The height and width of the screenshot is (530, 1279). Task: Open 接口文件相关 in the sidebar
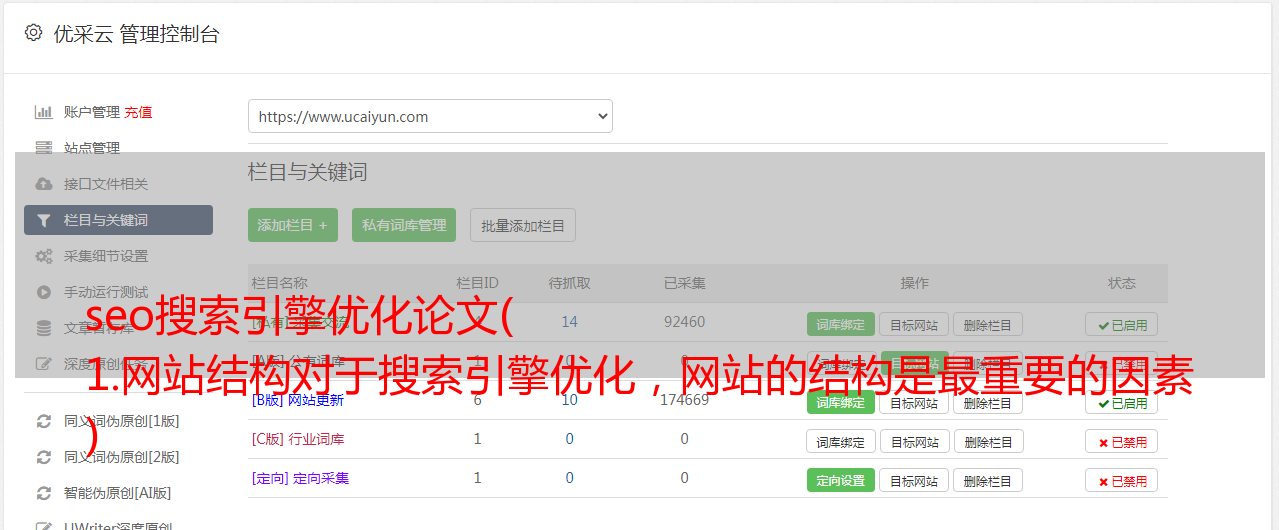point(106,184)
